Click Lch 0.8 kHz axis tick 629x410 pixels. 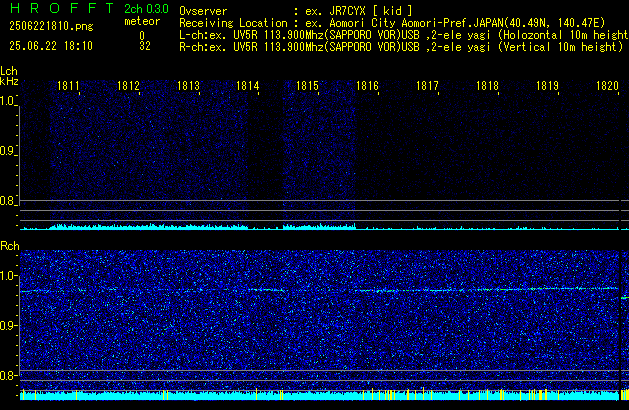pos(8,201)
